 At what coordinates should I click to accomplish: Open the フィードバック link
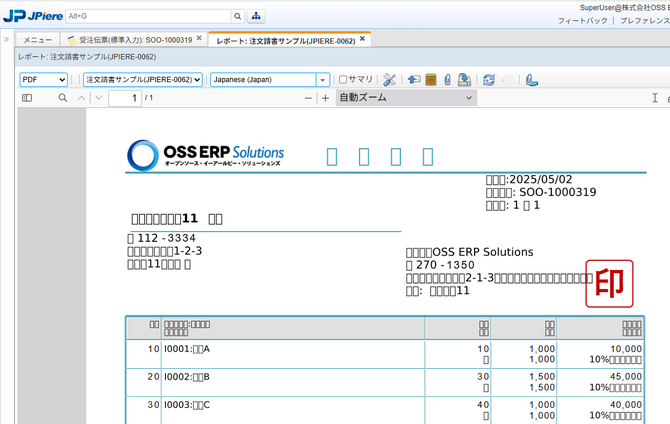582,21
